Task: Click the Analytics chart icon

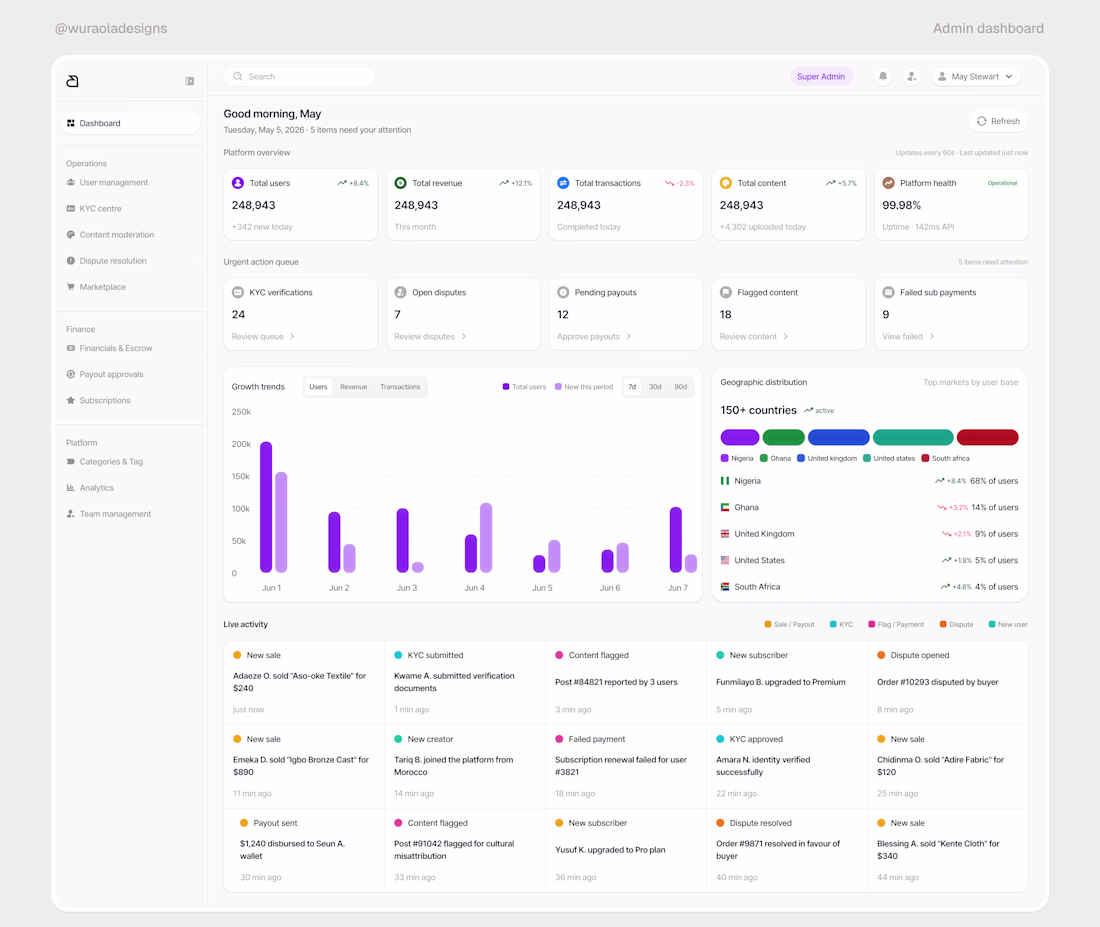Action: pos(71,488)
